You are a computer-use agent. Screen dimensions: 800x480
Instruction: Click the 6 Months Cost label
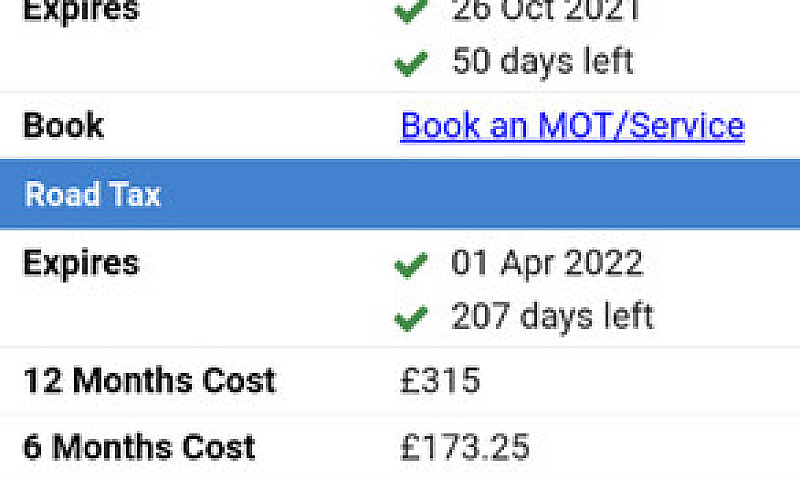tap(139, 447)
